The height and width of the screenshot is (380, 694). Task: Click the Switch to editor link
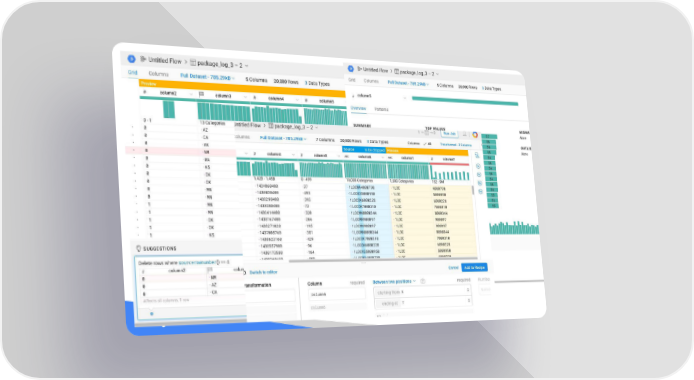263,273
